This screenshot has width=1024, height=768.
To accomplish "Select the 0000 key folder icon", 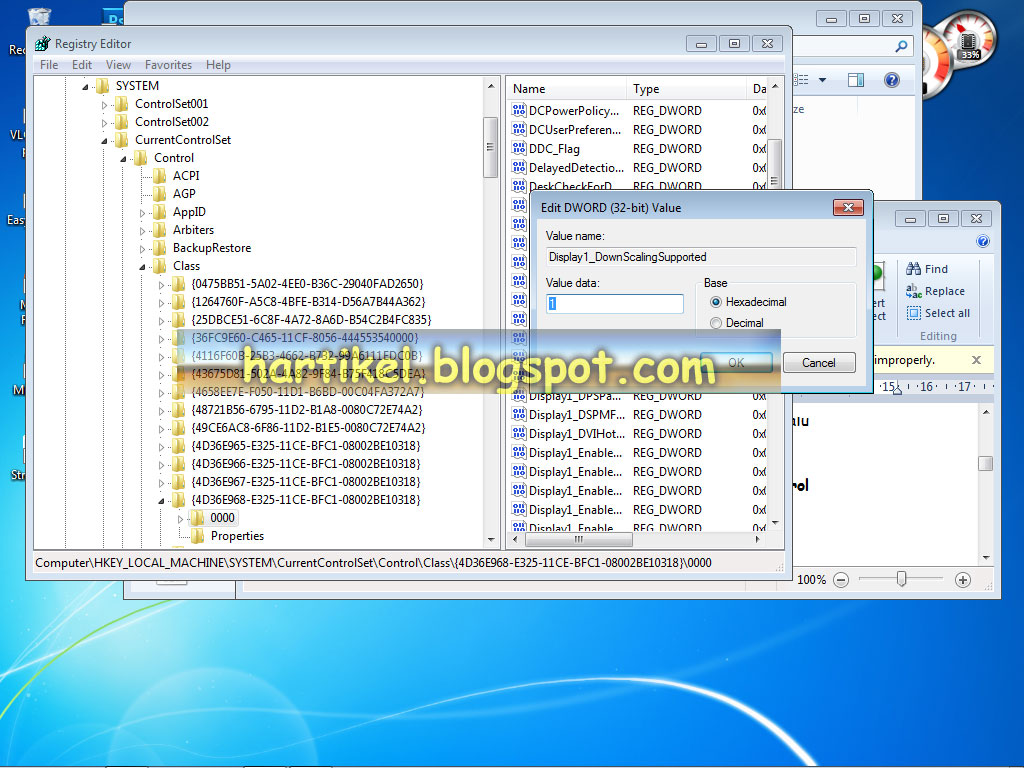I will [197, 518].
